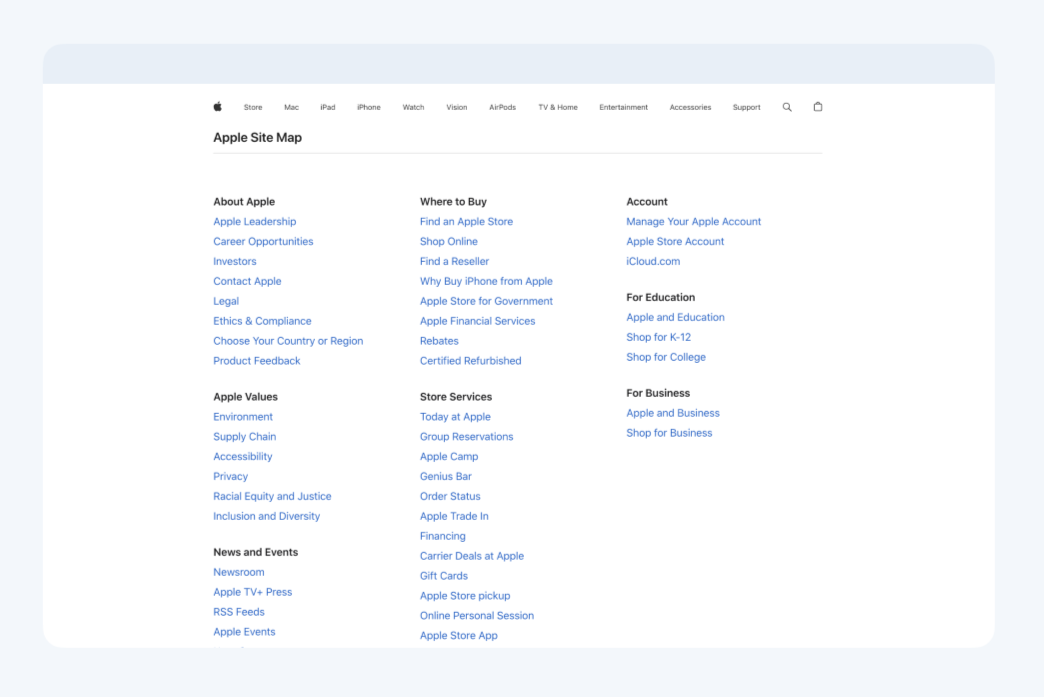Select Accessories in the navigation bar
1044x697 pixels.
[690, 107]
